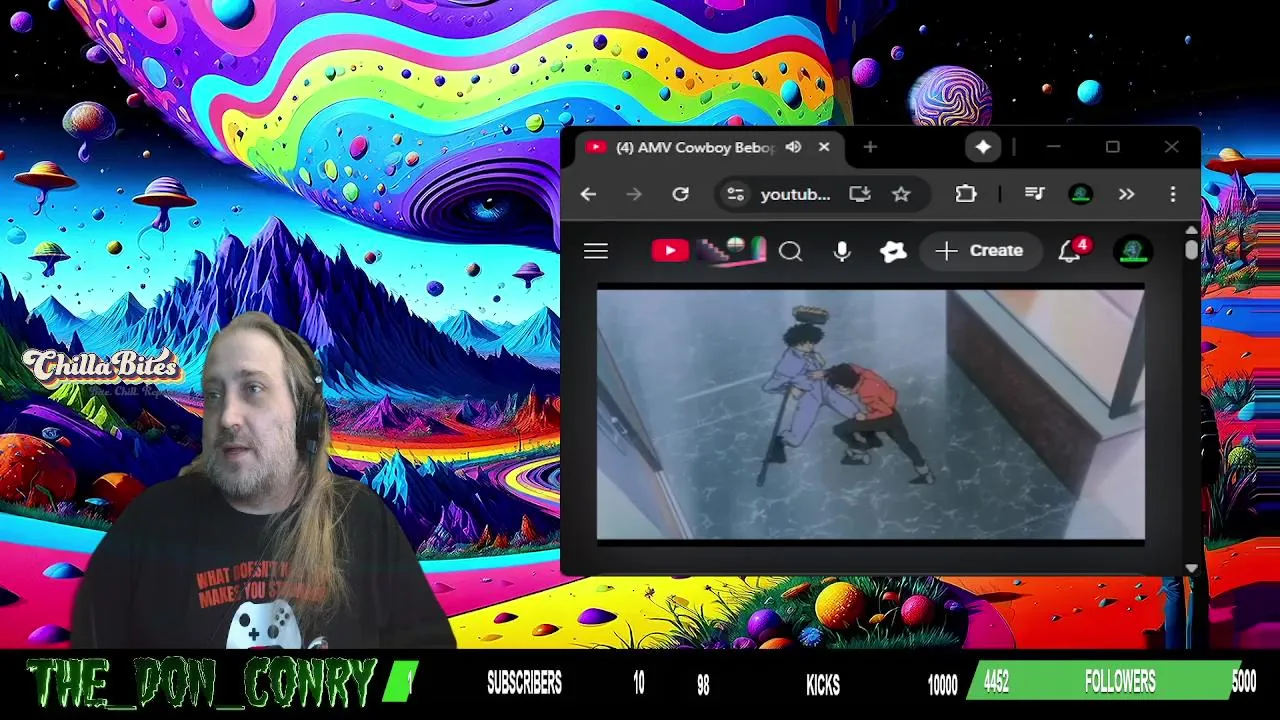
Task: Open YouTube search via the magnifier icon
Action: tap(791, 251)
